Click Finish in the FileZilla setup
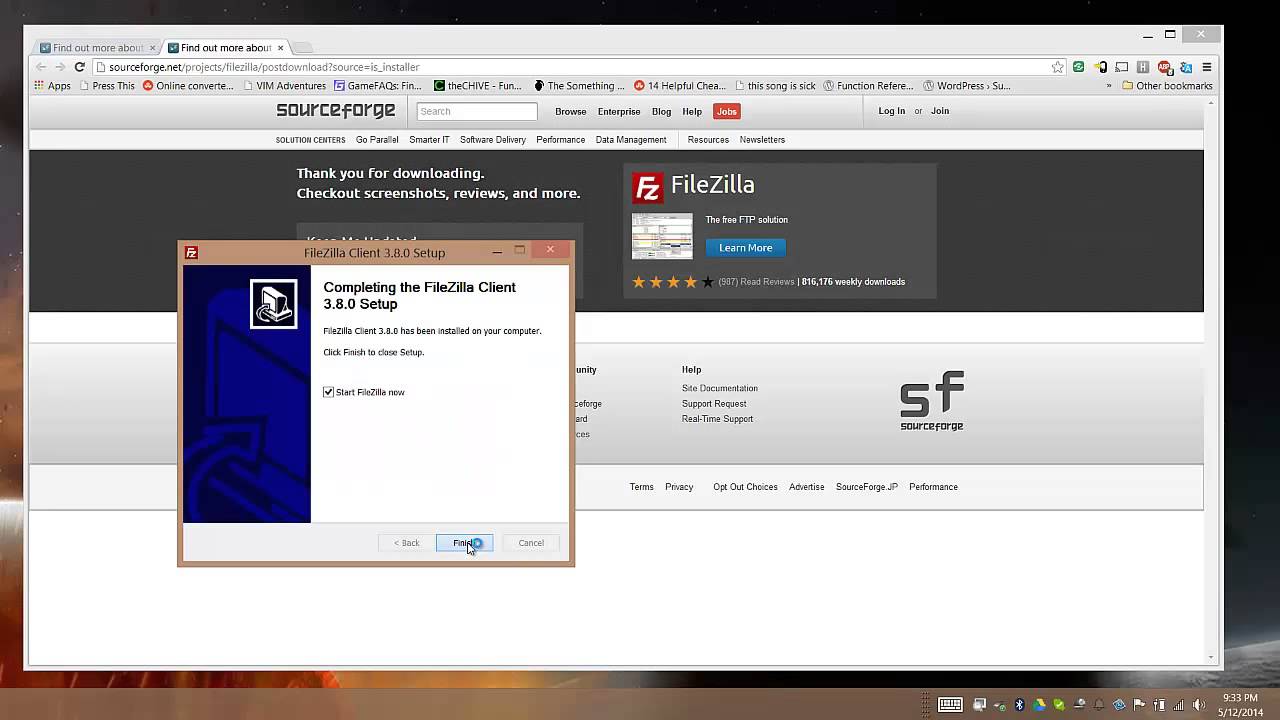 [x=464, y=543]
